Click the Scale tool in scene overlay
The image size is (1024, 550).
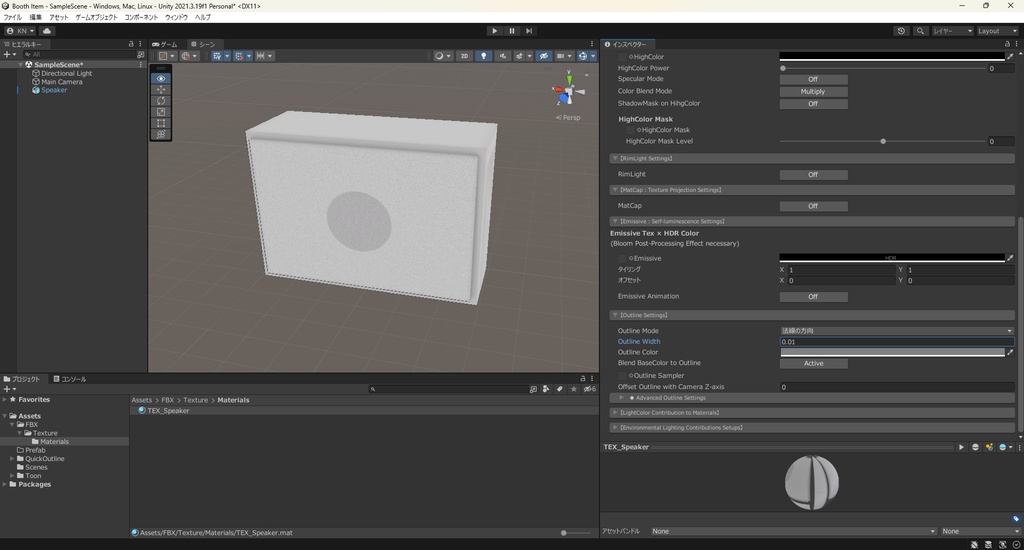coord(161,112)
